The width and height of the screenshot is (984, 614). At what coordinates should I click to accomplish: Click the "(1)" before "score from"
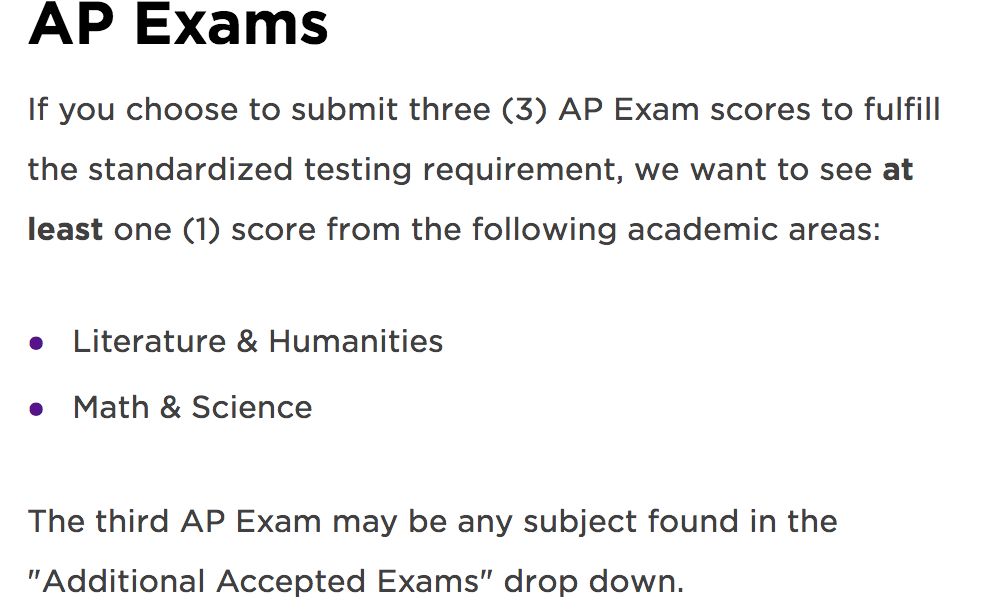point(201,229)
